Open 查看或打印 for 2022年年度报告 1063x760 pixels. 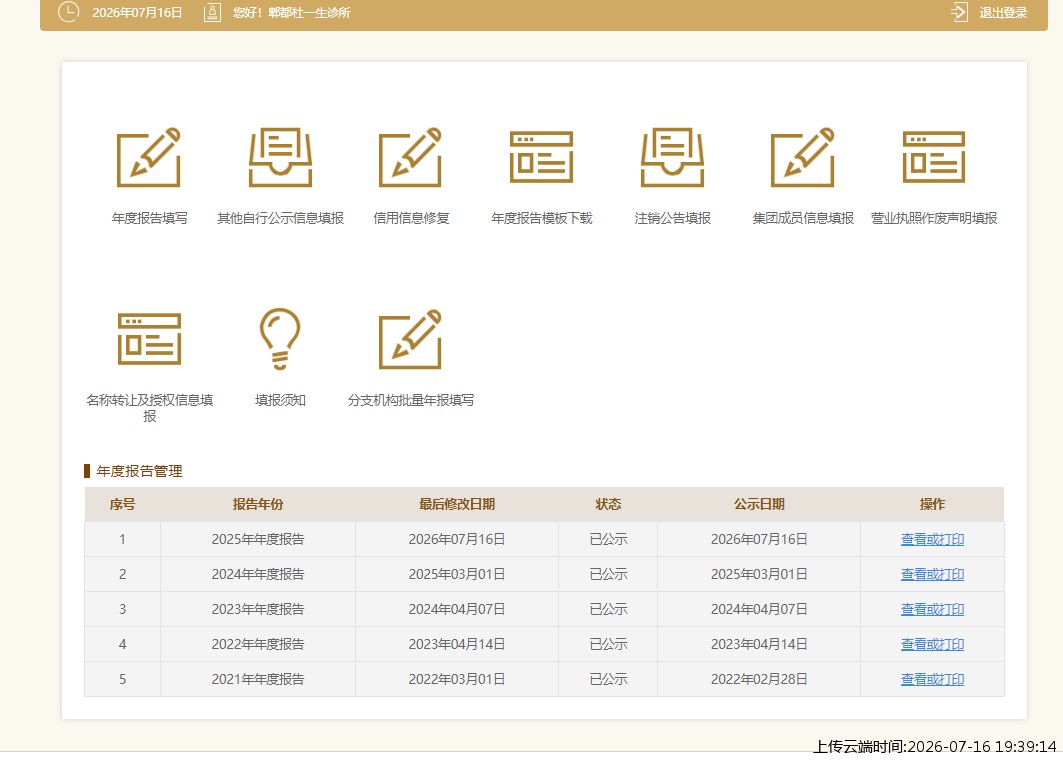pyautogui.click(x=932, y=644)
